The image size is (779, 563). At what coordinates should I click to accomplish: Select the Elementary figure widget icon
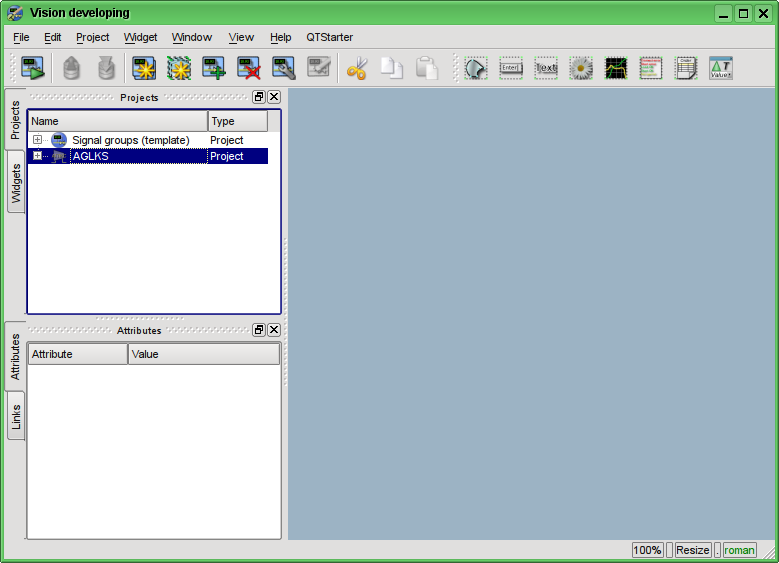475,69
